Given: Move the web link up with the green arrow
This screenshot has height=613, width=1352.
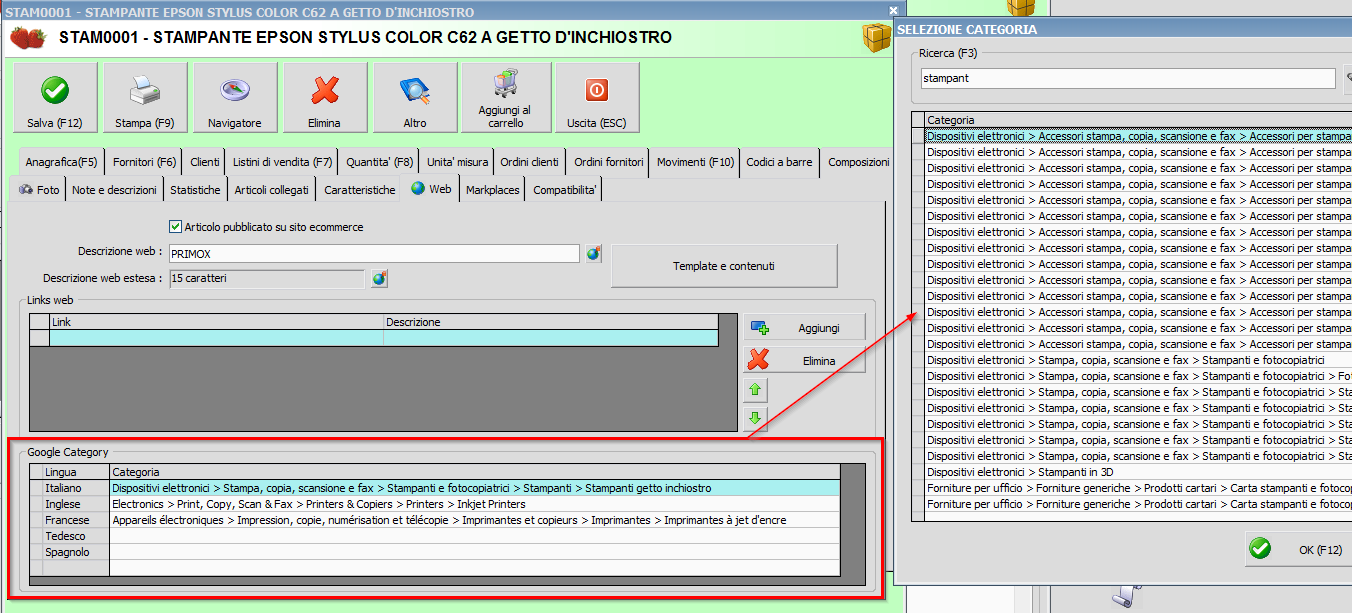Looking at the screenshot, I should point(755,390).
